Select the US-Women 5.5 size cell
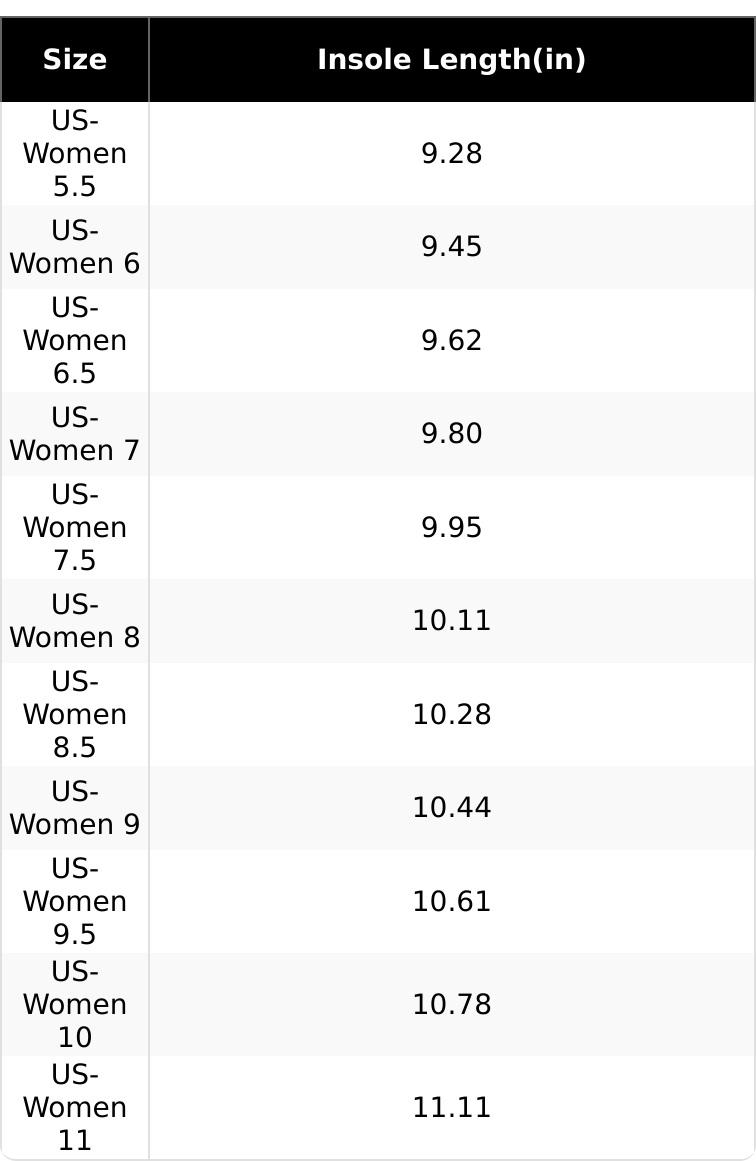Screen dimensions: 756x1161 pos(75,154)
